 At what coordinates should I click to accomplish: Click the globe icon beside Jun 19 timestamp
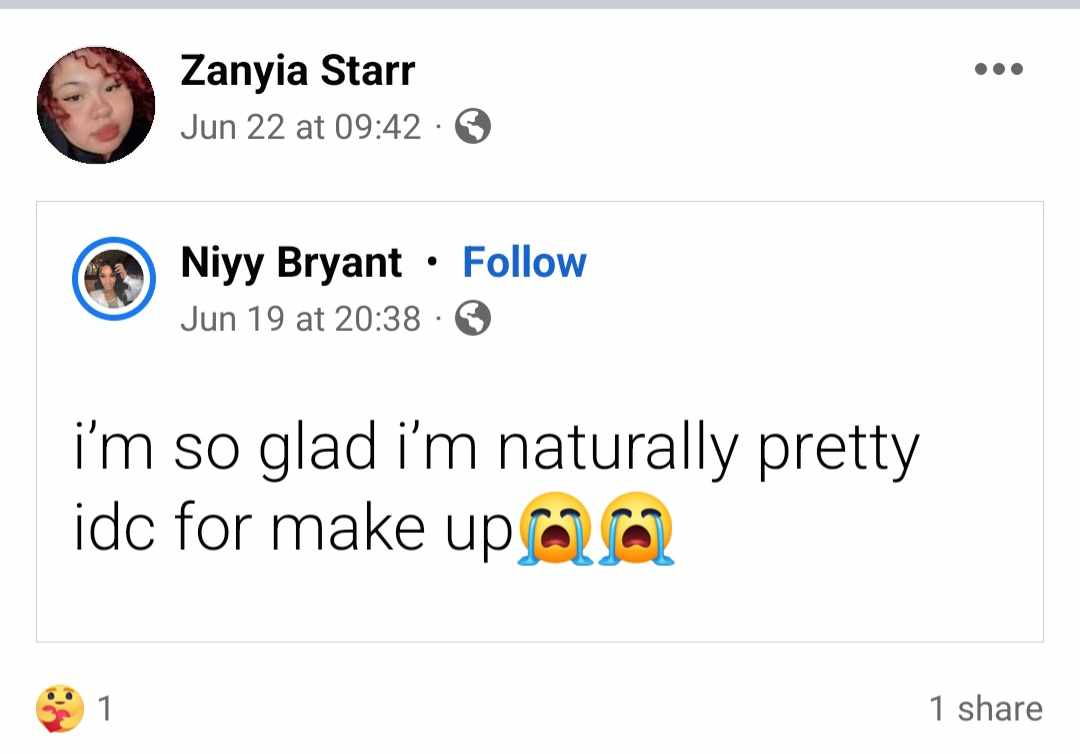tap(473, 319)
